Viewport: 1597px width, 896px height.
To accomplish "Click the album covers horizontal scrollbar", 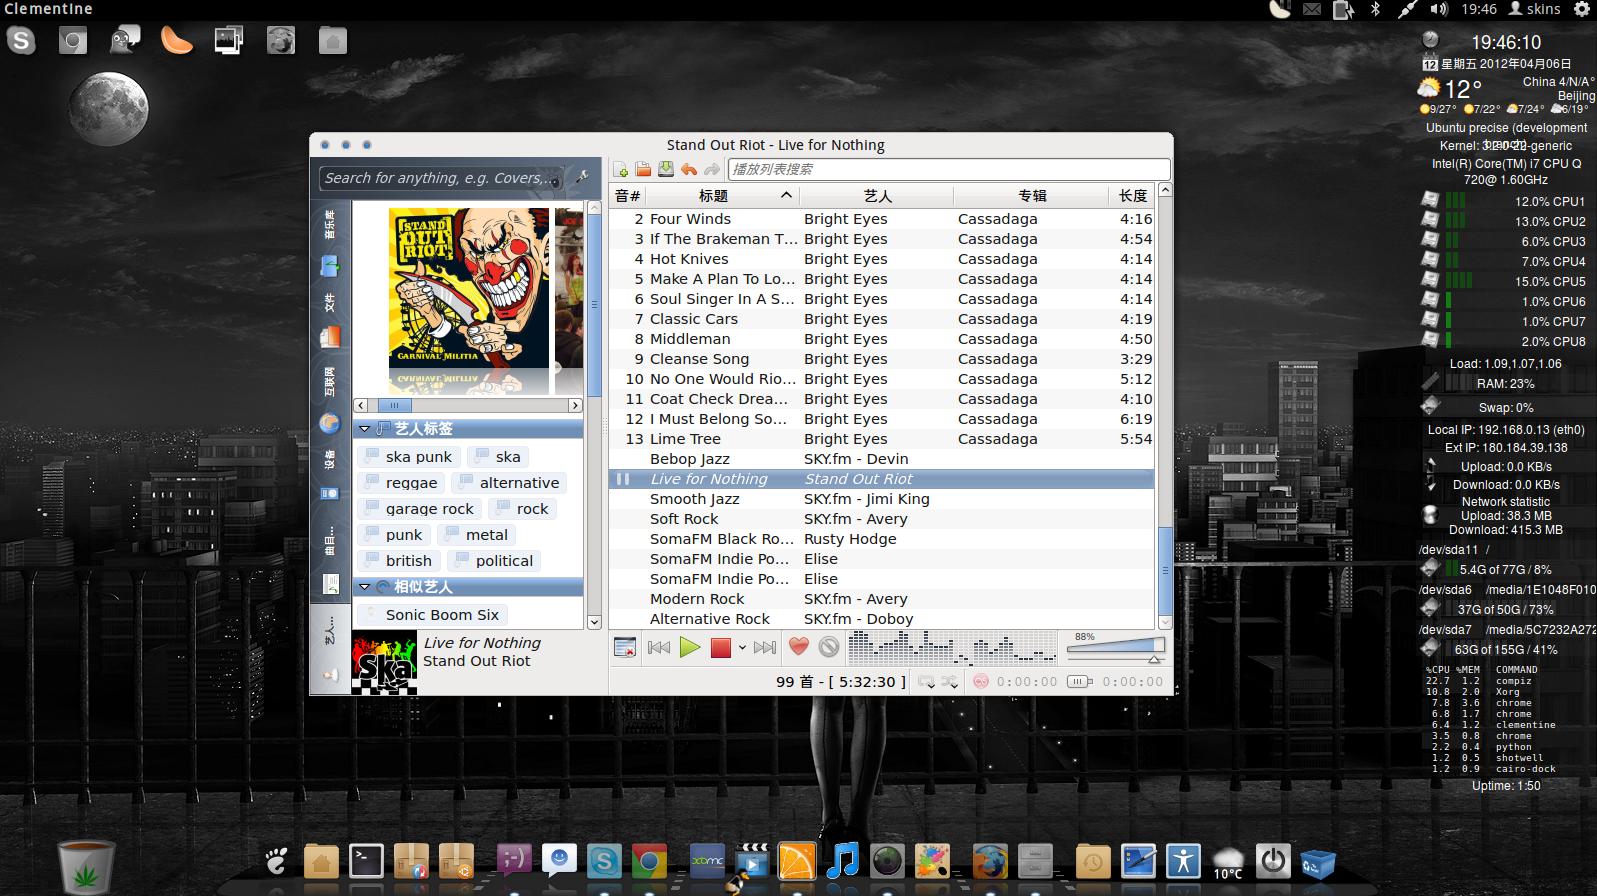I will point(468,405).
